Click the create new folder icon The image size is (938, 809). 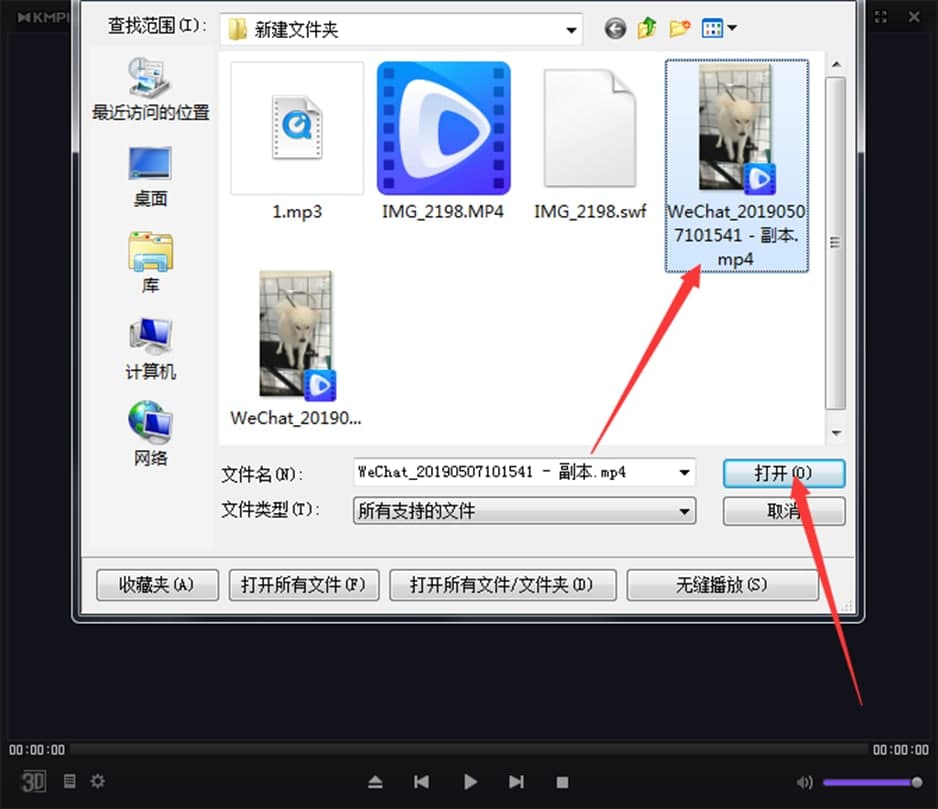[x=680, y=28]
